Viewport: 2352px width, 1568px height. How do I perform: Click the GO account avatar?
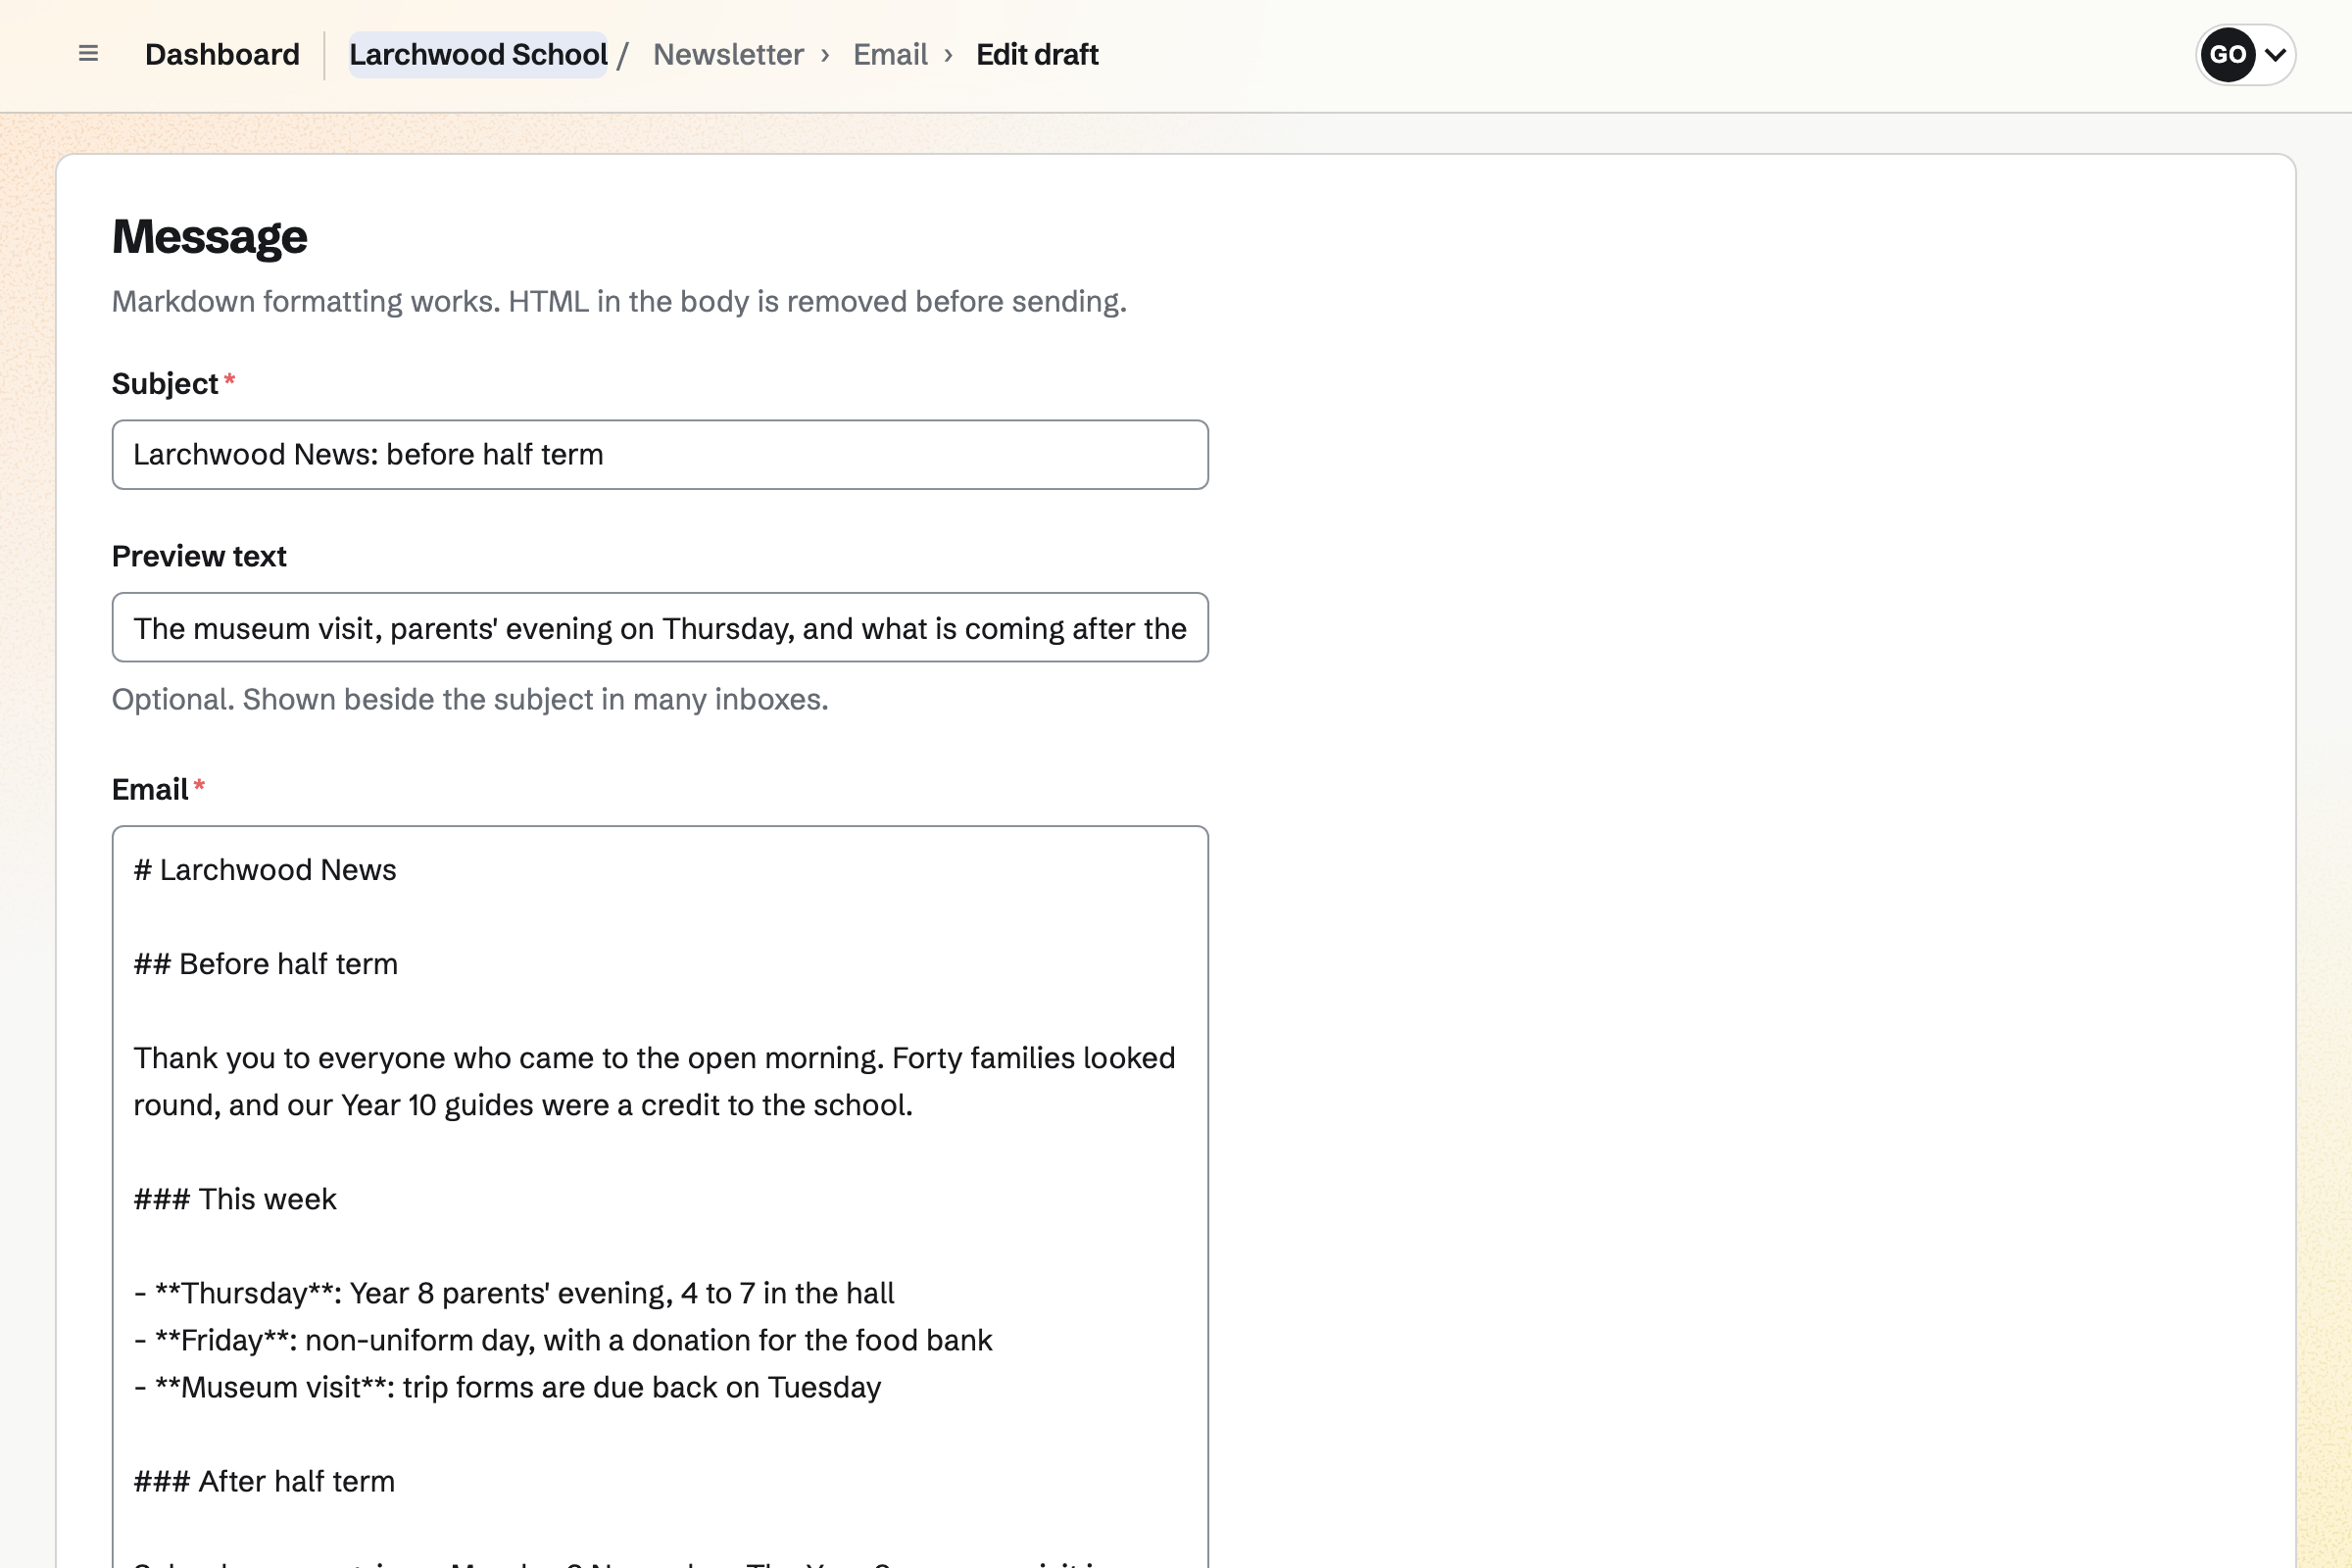(2228, 54)
